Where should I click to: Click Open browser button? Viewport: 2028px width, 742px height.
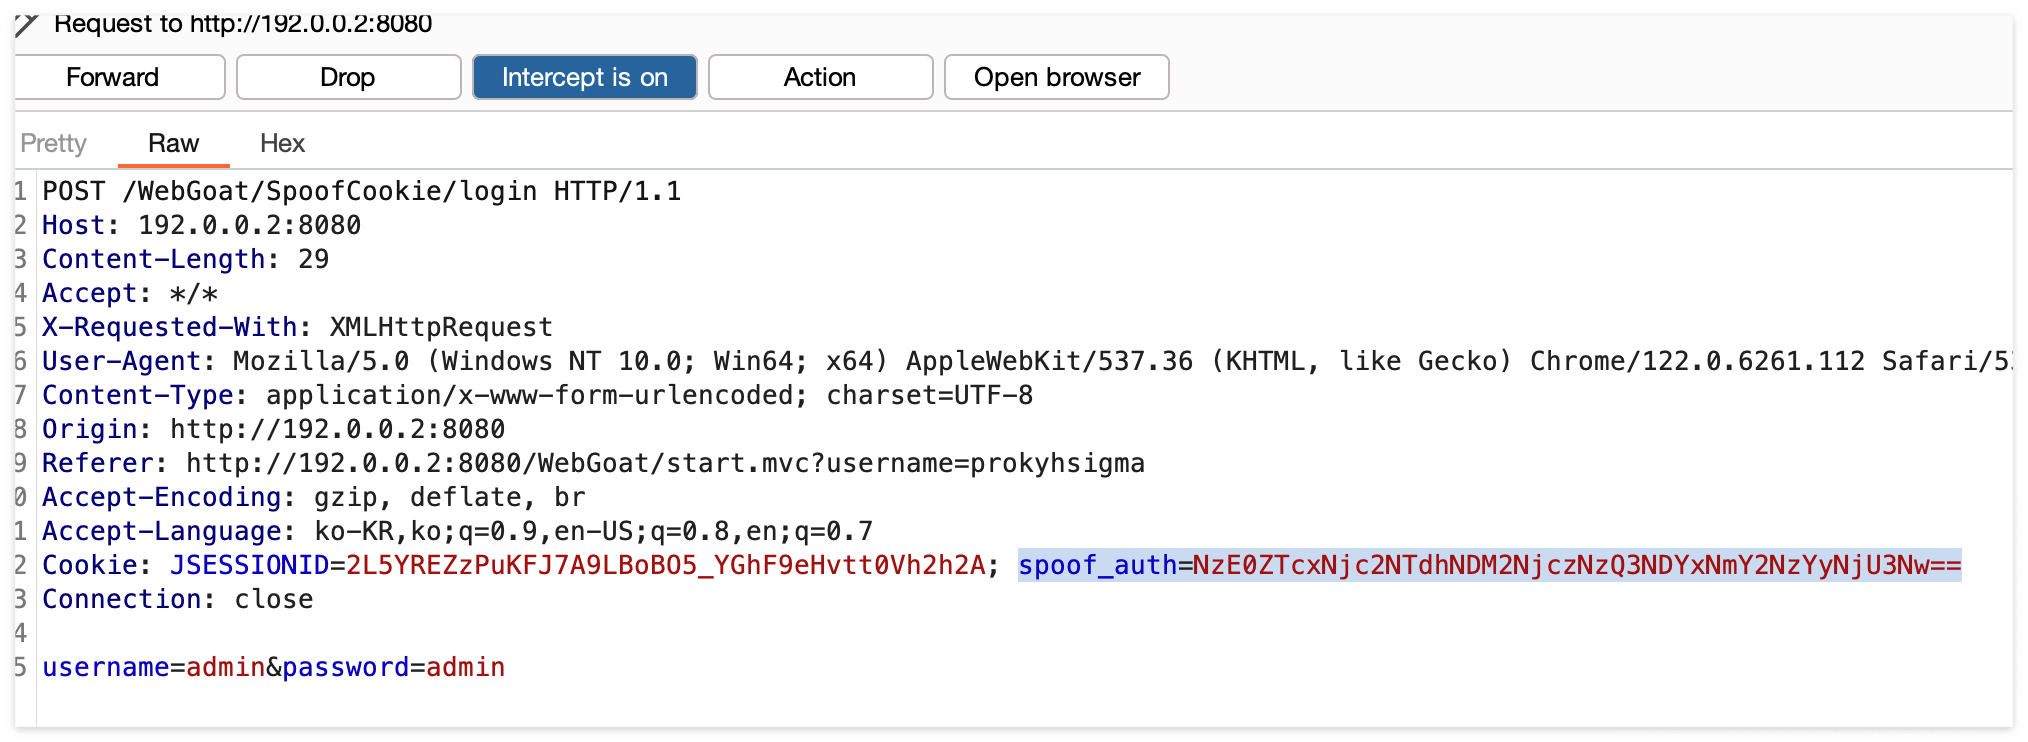(1057, 77)
